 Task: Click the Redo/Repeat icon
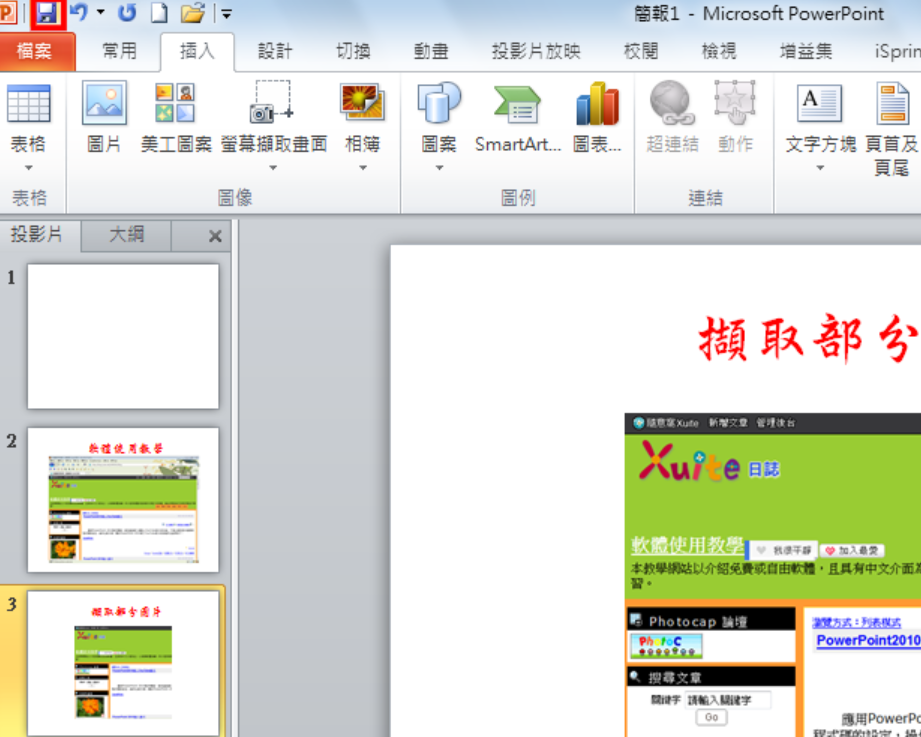coord(127,12)
